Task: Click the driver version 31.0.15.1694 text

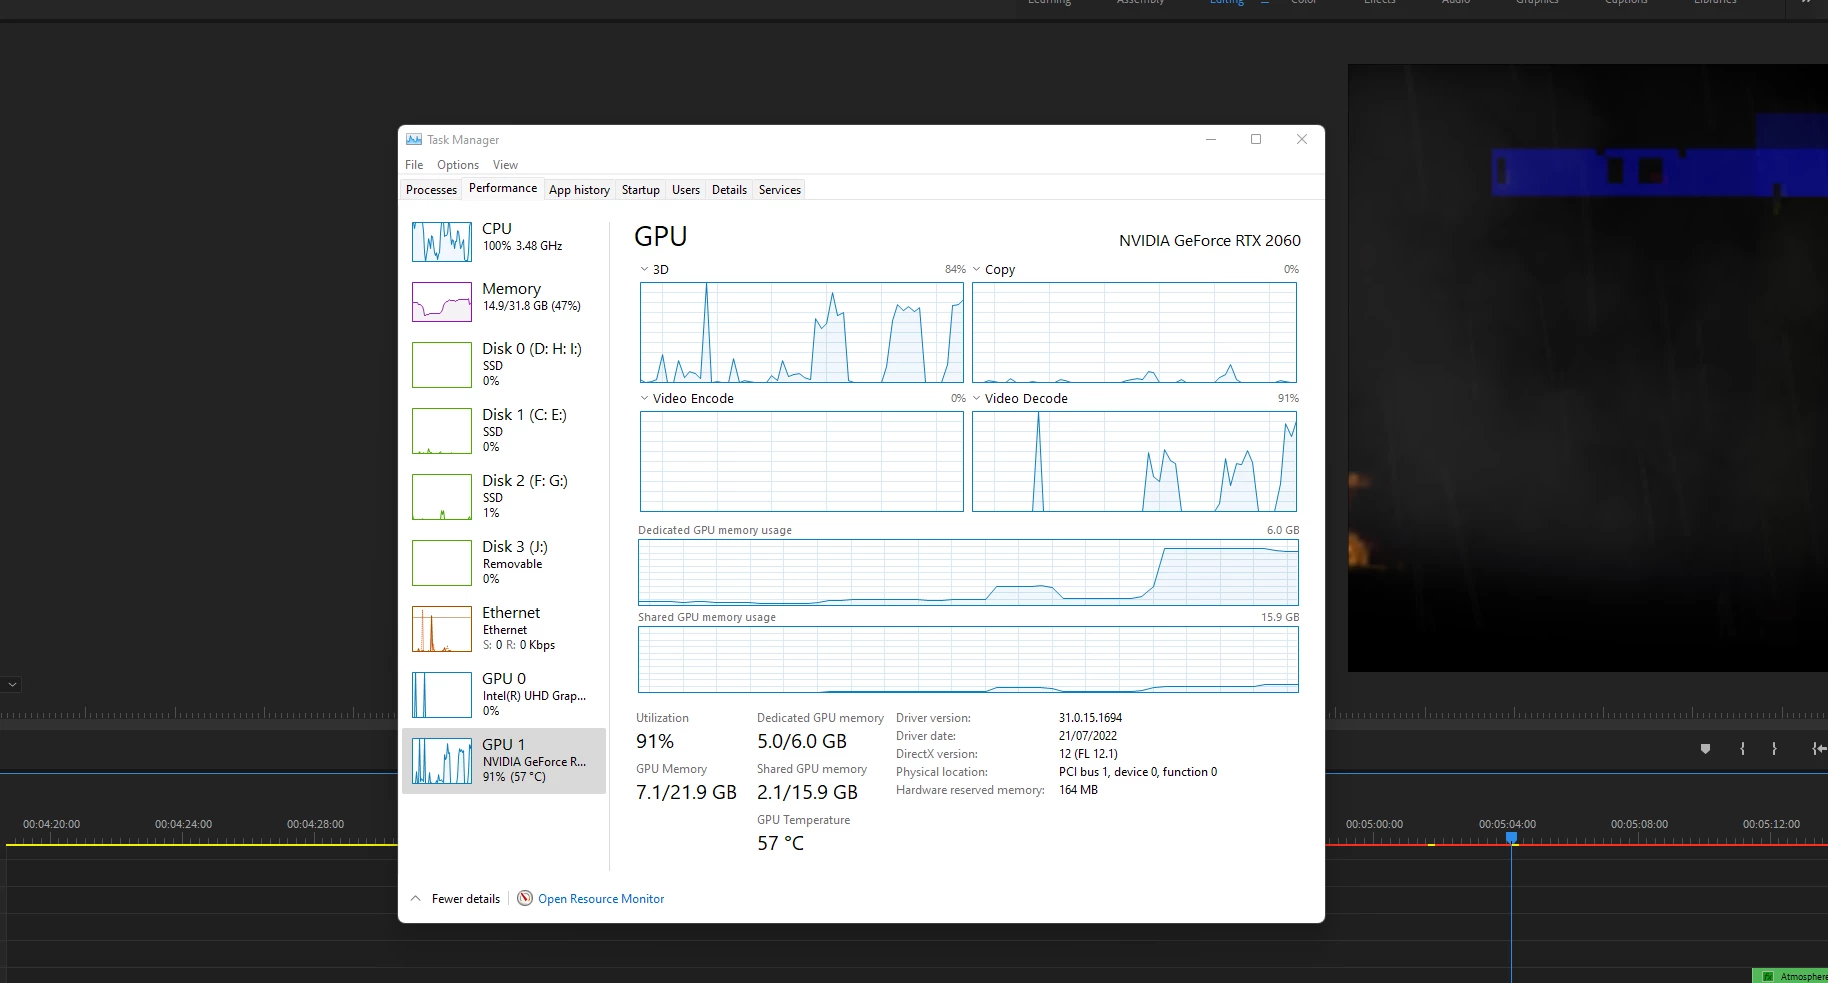Action: pyautogui.click(x=1090, y=718)
